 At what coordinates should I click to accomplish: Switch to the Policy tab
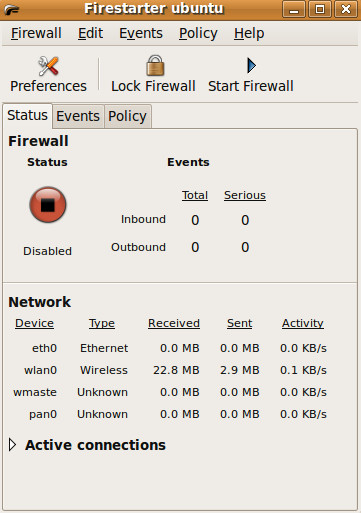tap(128, 116)
